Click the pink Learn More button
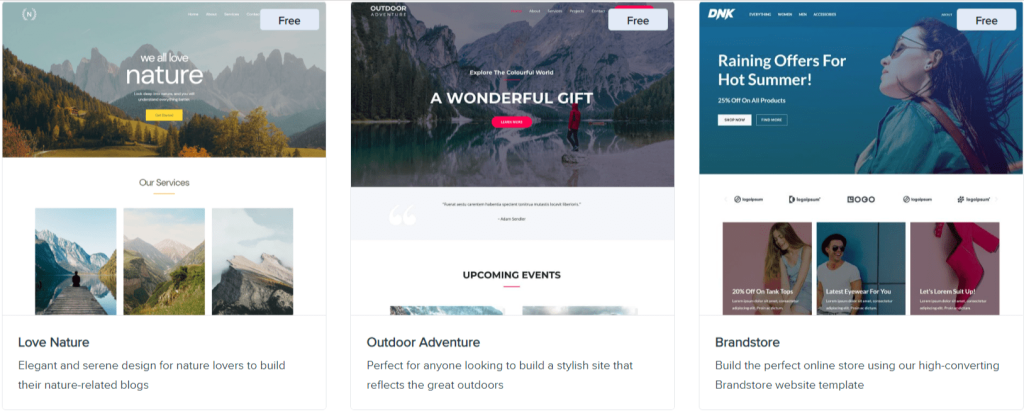Screen dimensions: 1024x411 pyautogui.click(x=512, y=122)
